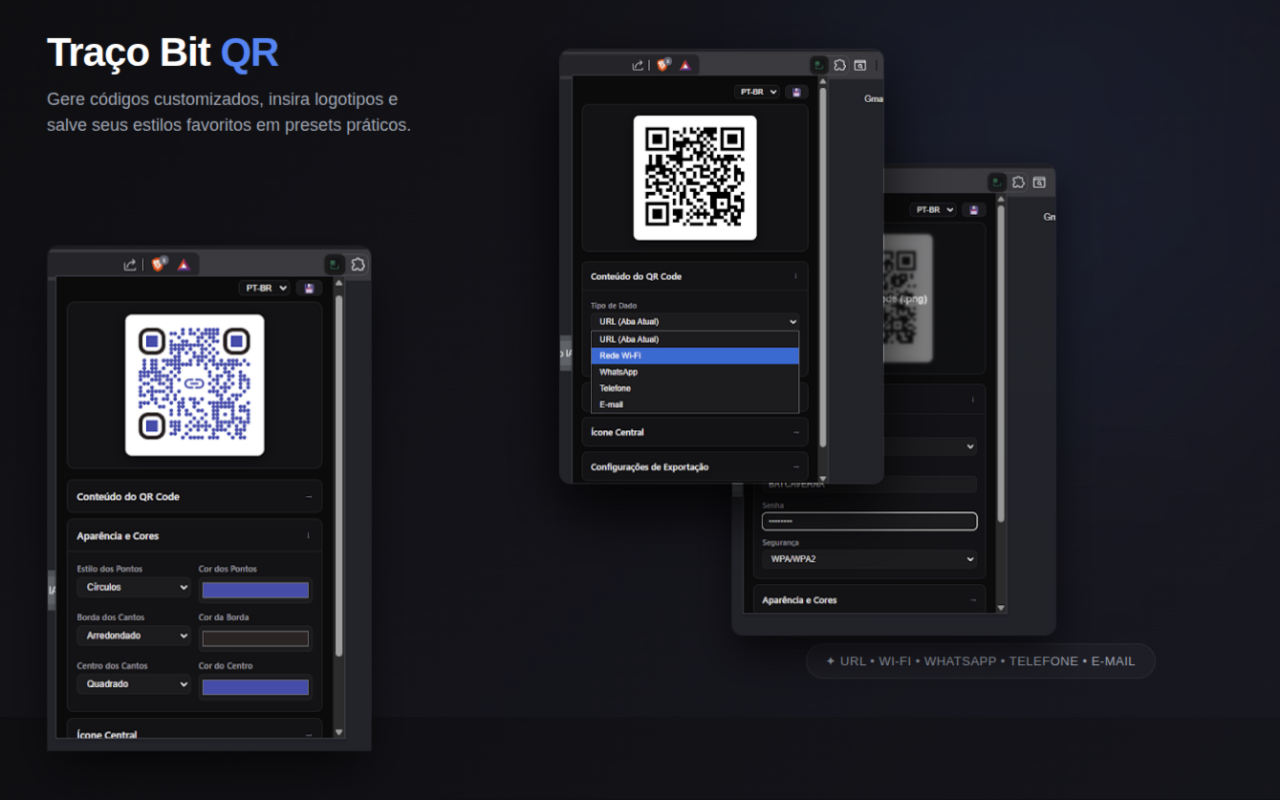Click scroll up arrow in left window

339,283
